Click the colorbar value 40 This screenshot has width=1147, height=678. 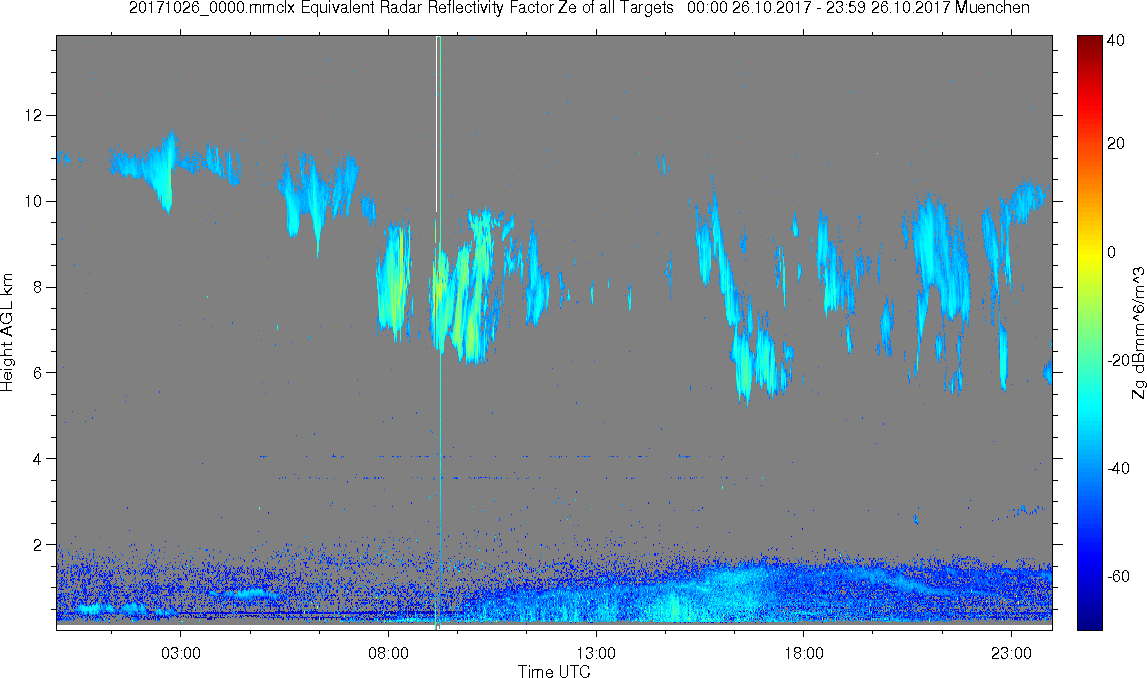coord(1116,41)
